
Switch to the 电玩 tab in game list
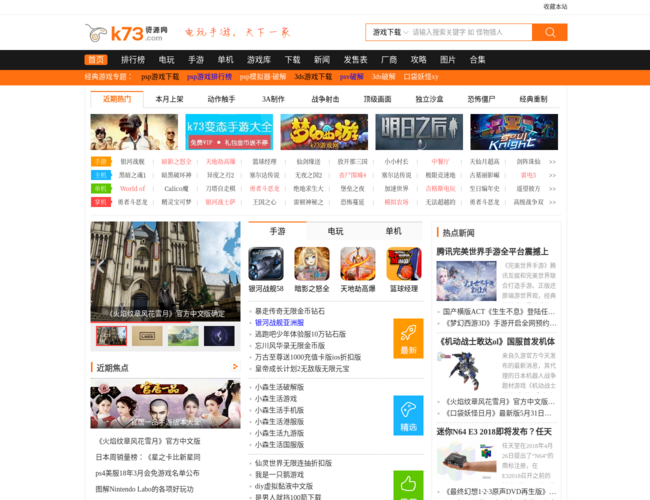(335, 231)
